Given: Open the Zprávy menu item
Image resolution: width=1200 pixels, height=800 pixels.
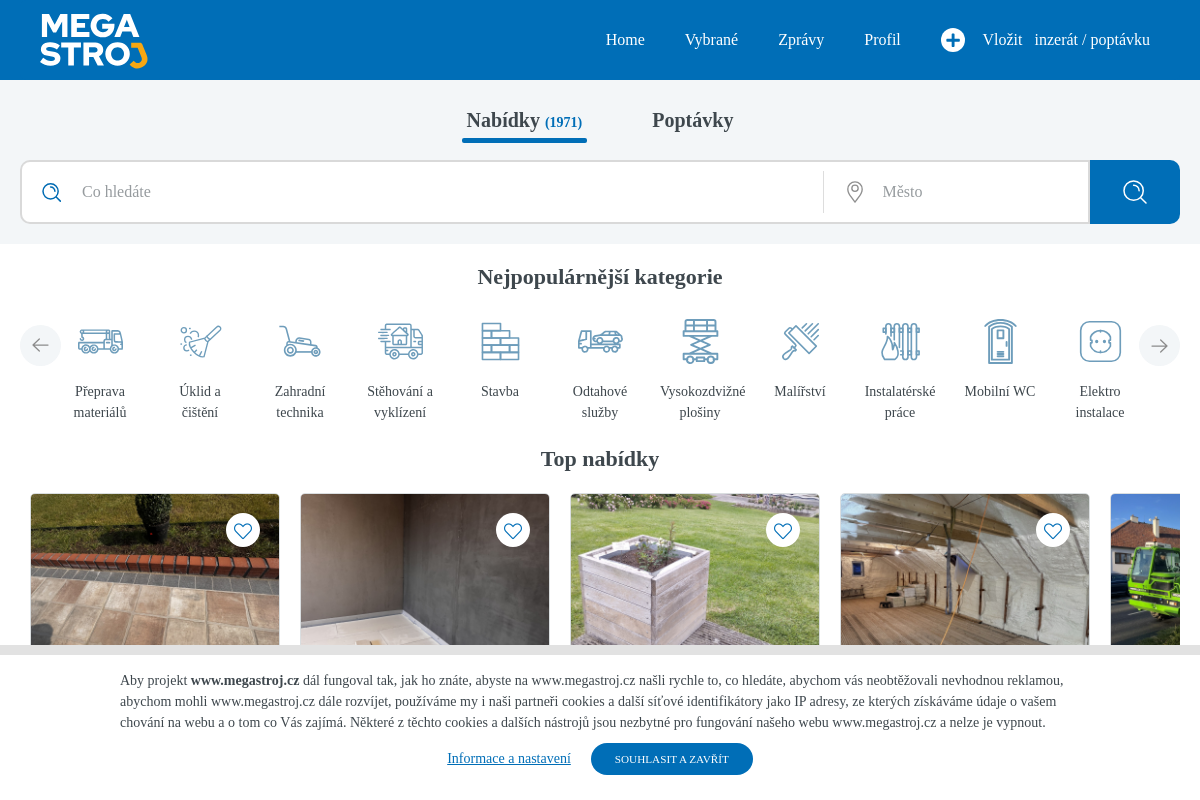Looking at the screenshot, I should (x=801, y=40).
